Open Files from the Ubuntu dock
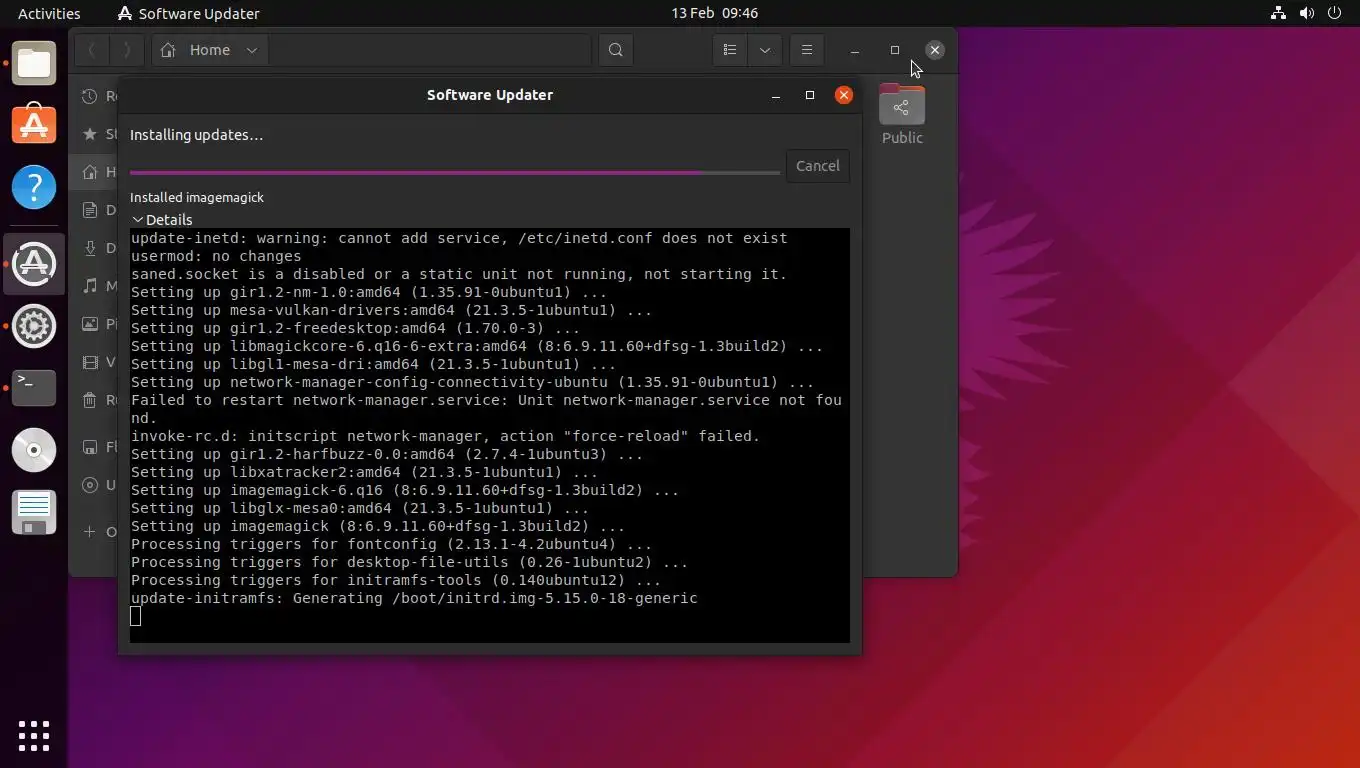Viewport: 1360px width, 768px height. [34, 63]
